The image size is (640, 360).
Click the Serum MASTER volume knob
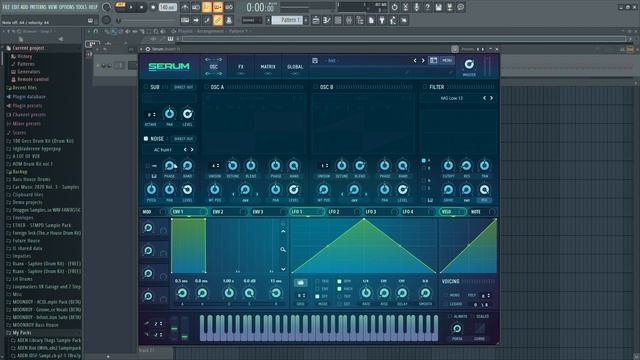469,64
